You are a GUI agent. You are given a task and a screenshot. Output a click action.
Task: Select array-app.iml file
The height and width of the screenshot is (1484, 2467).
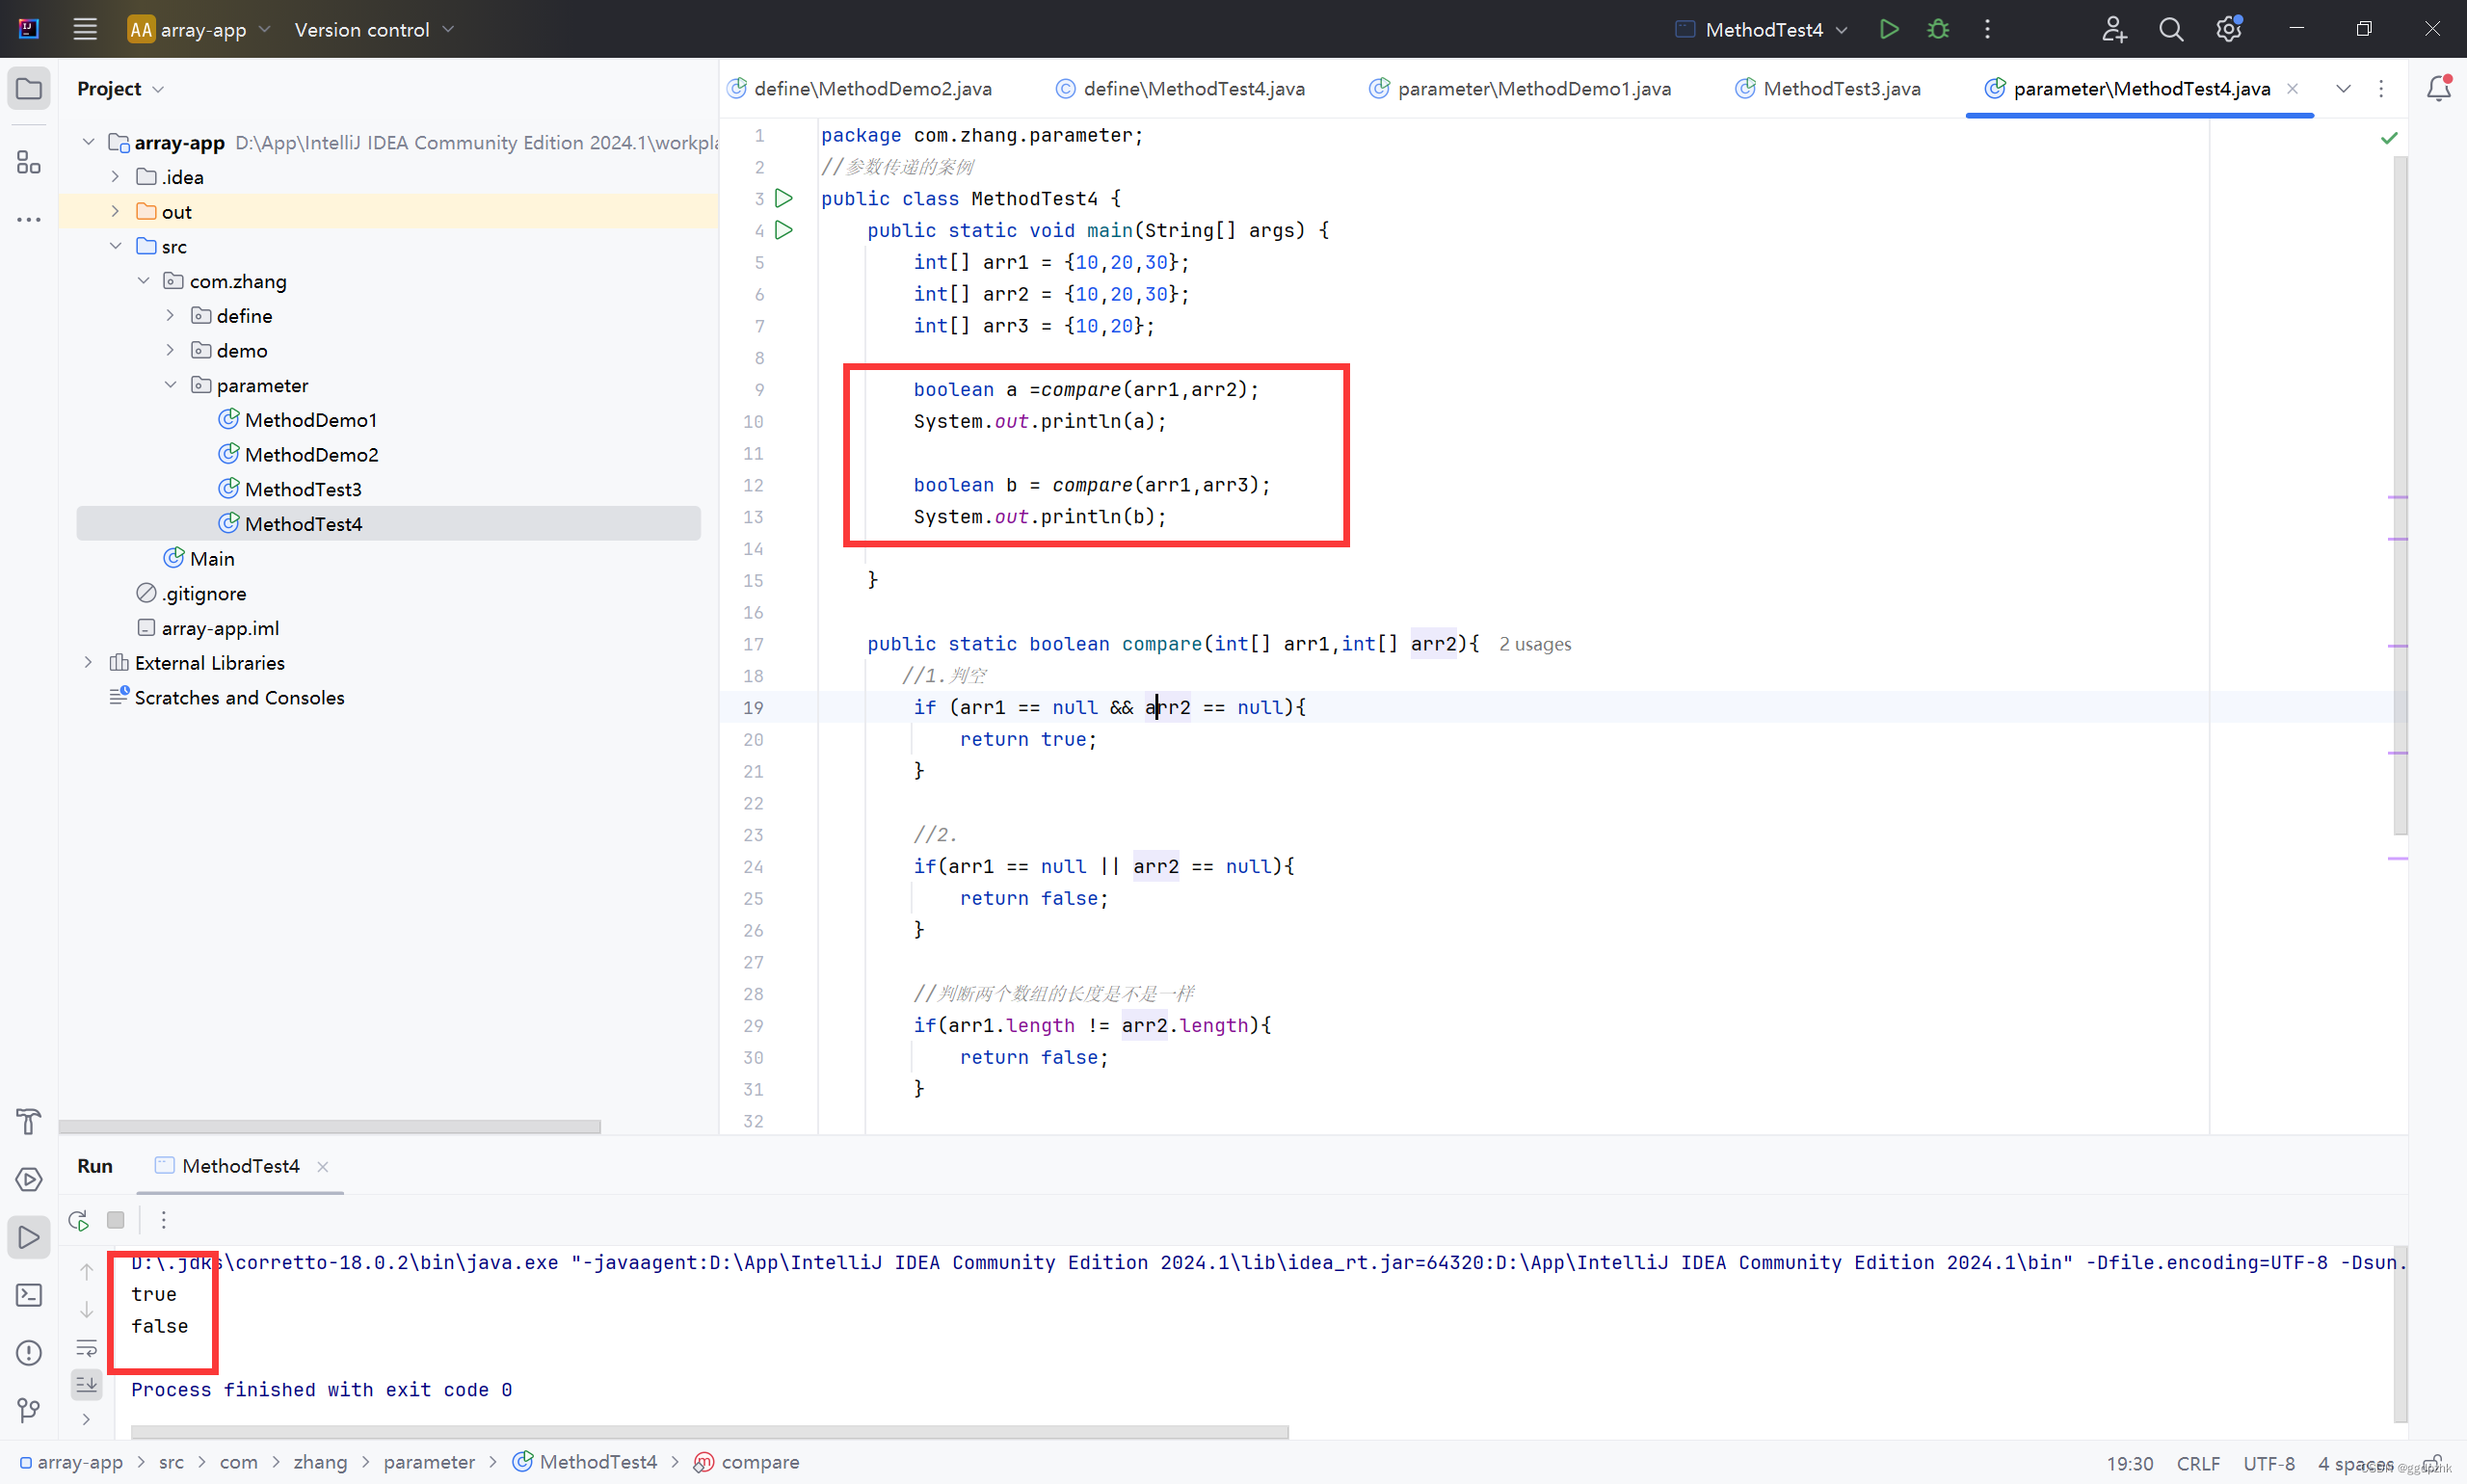[x=209, y=628]
